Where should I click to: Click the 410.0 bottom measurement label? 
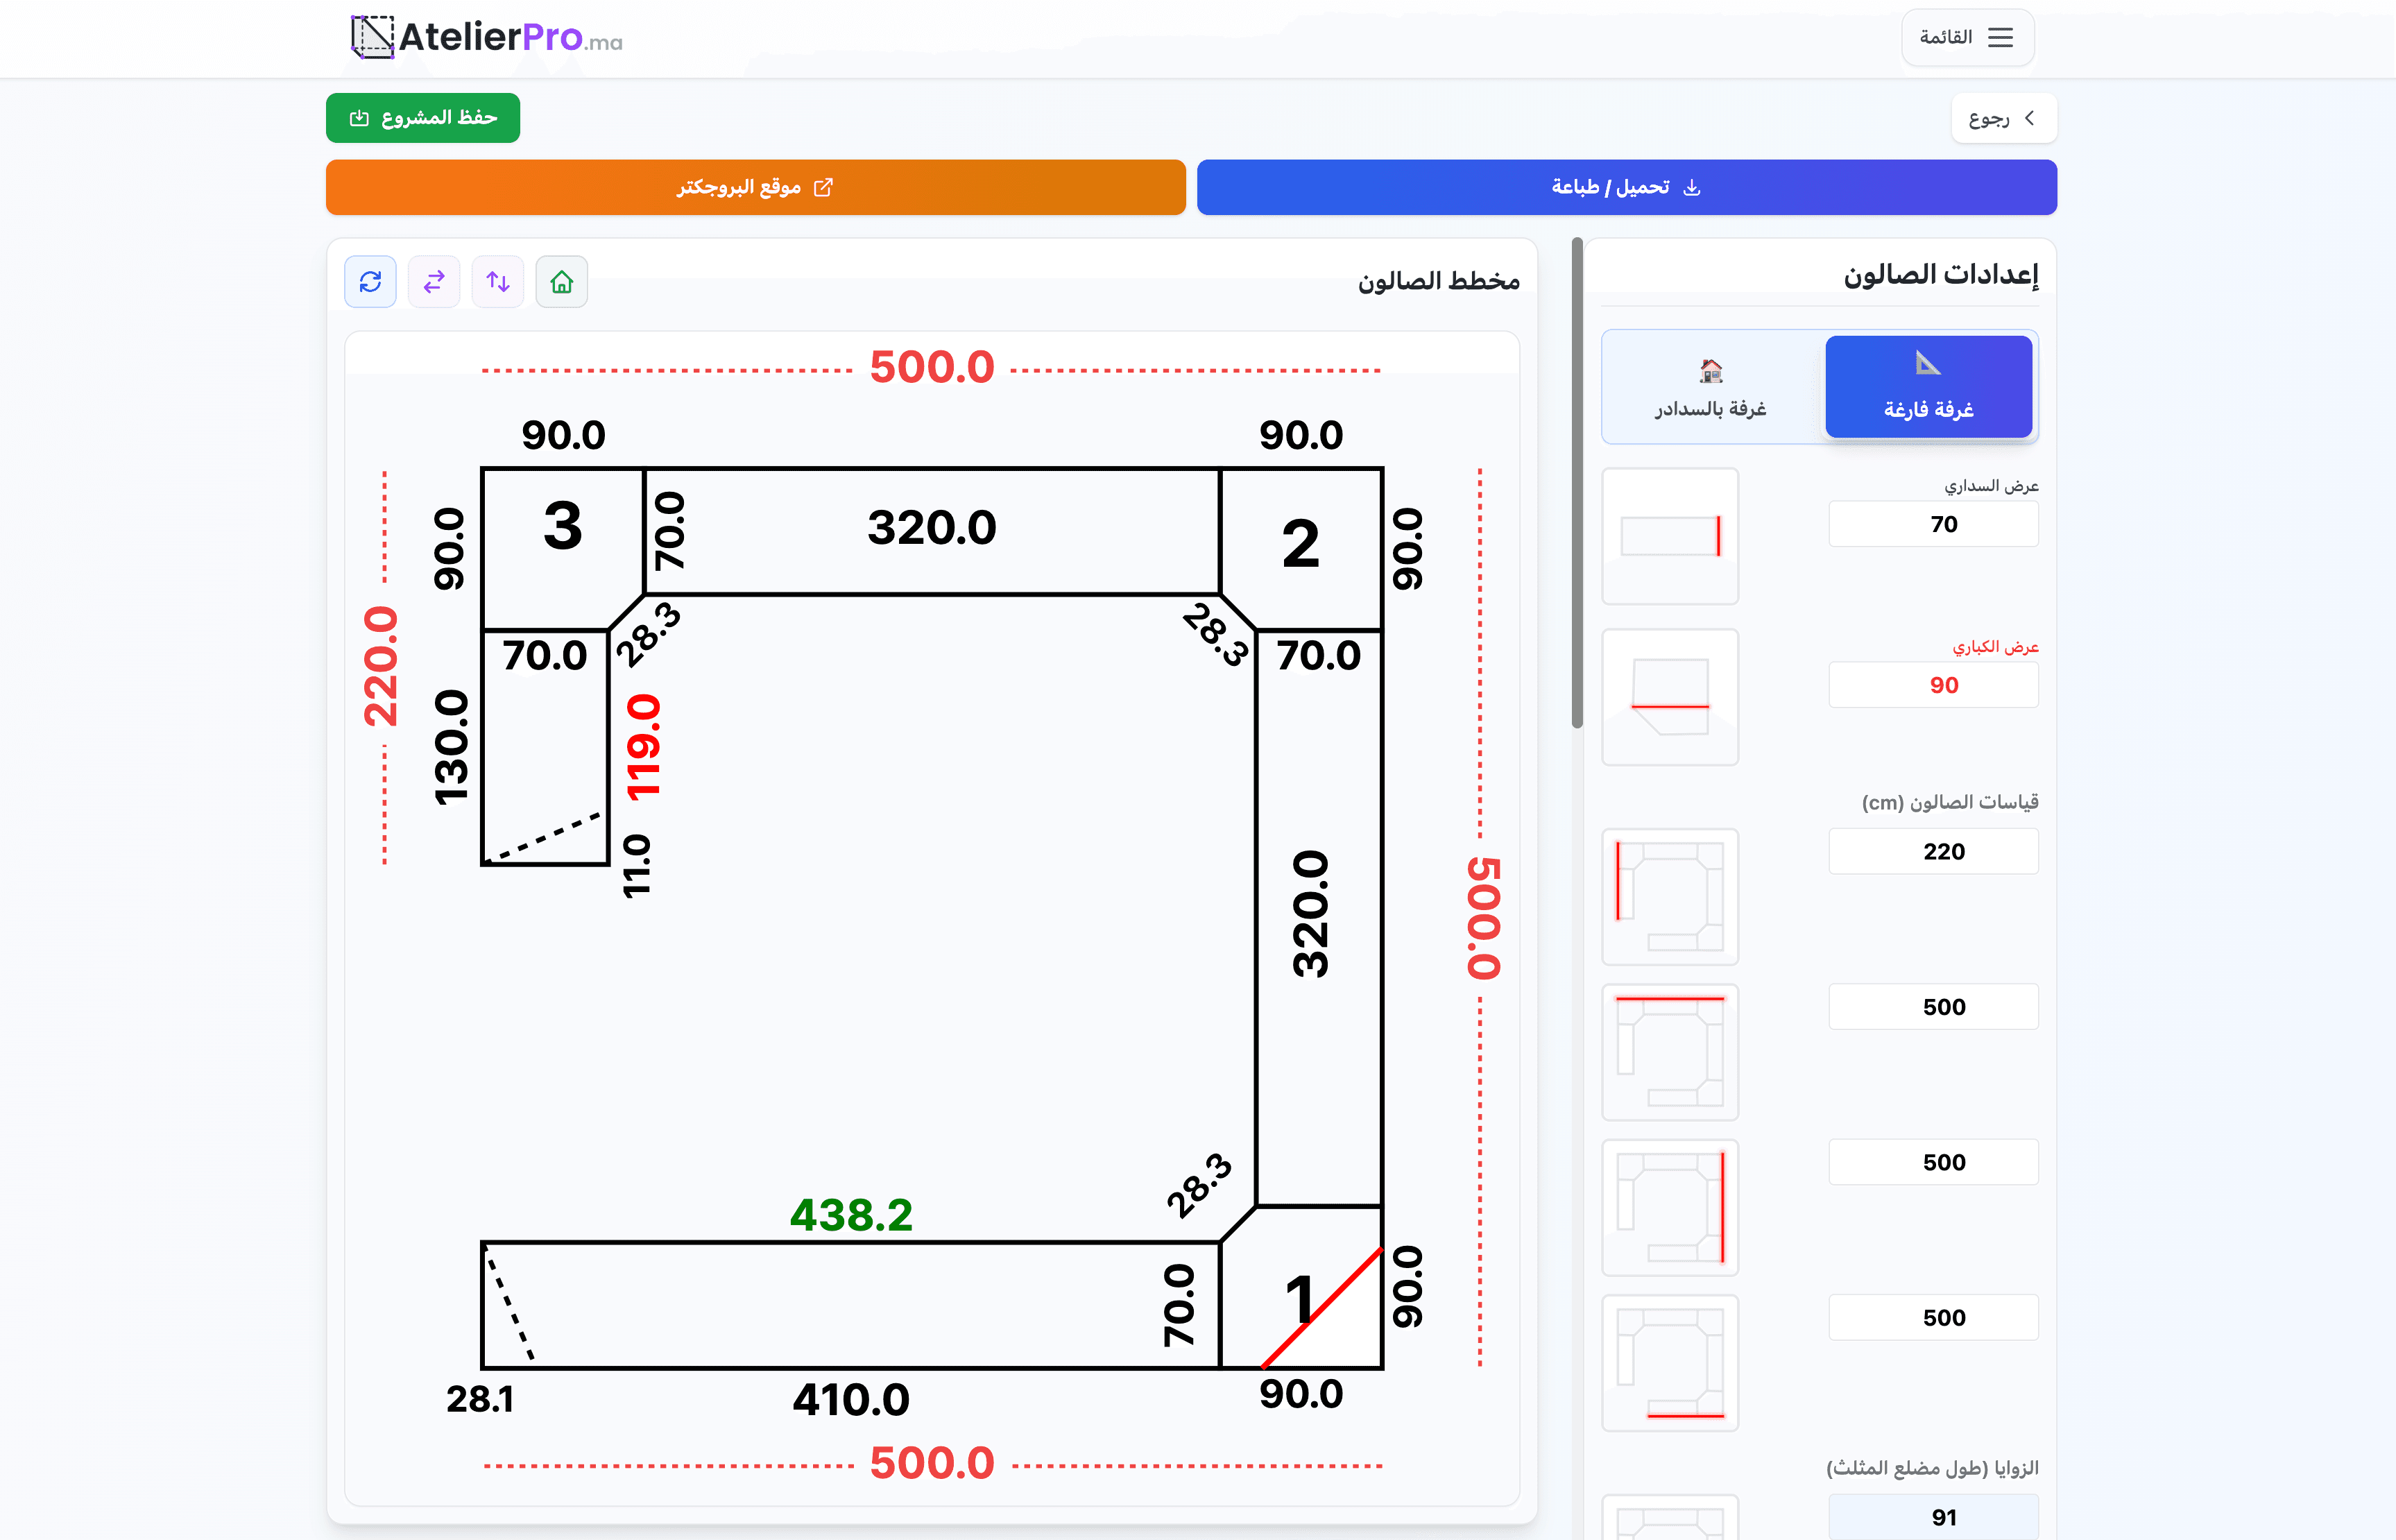click(851, 1400)
